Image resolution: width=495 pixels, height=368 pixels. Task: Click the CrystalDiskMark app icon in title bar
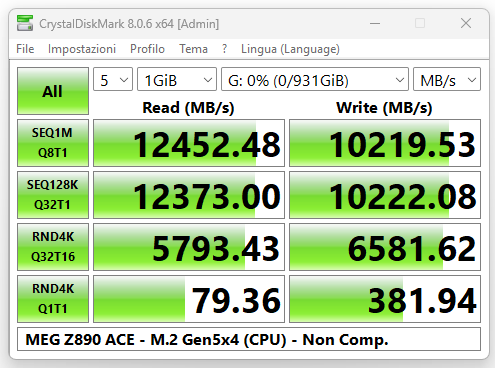click(x=25, y=23)
